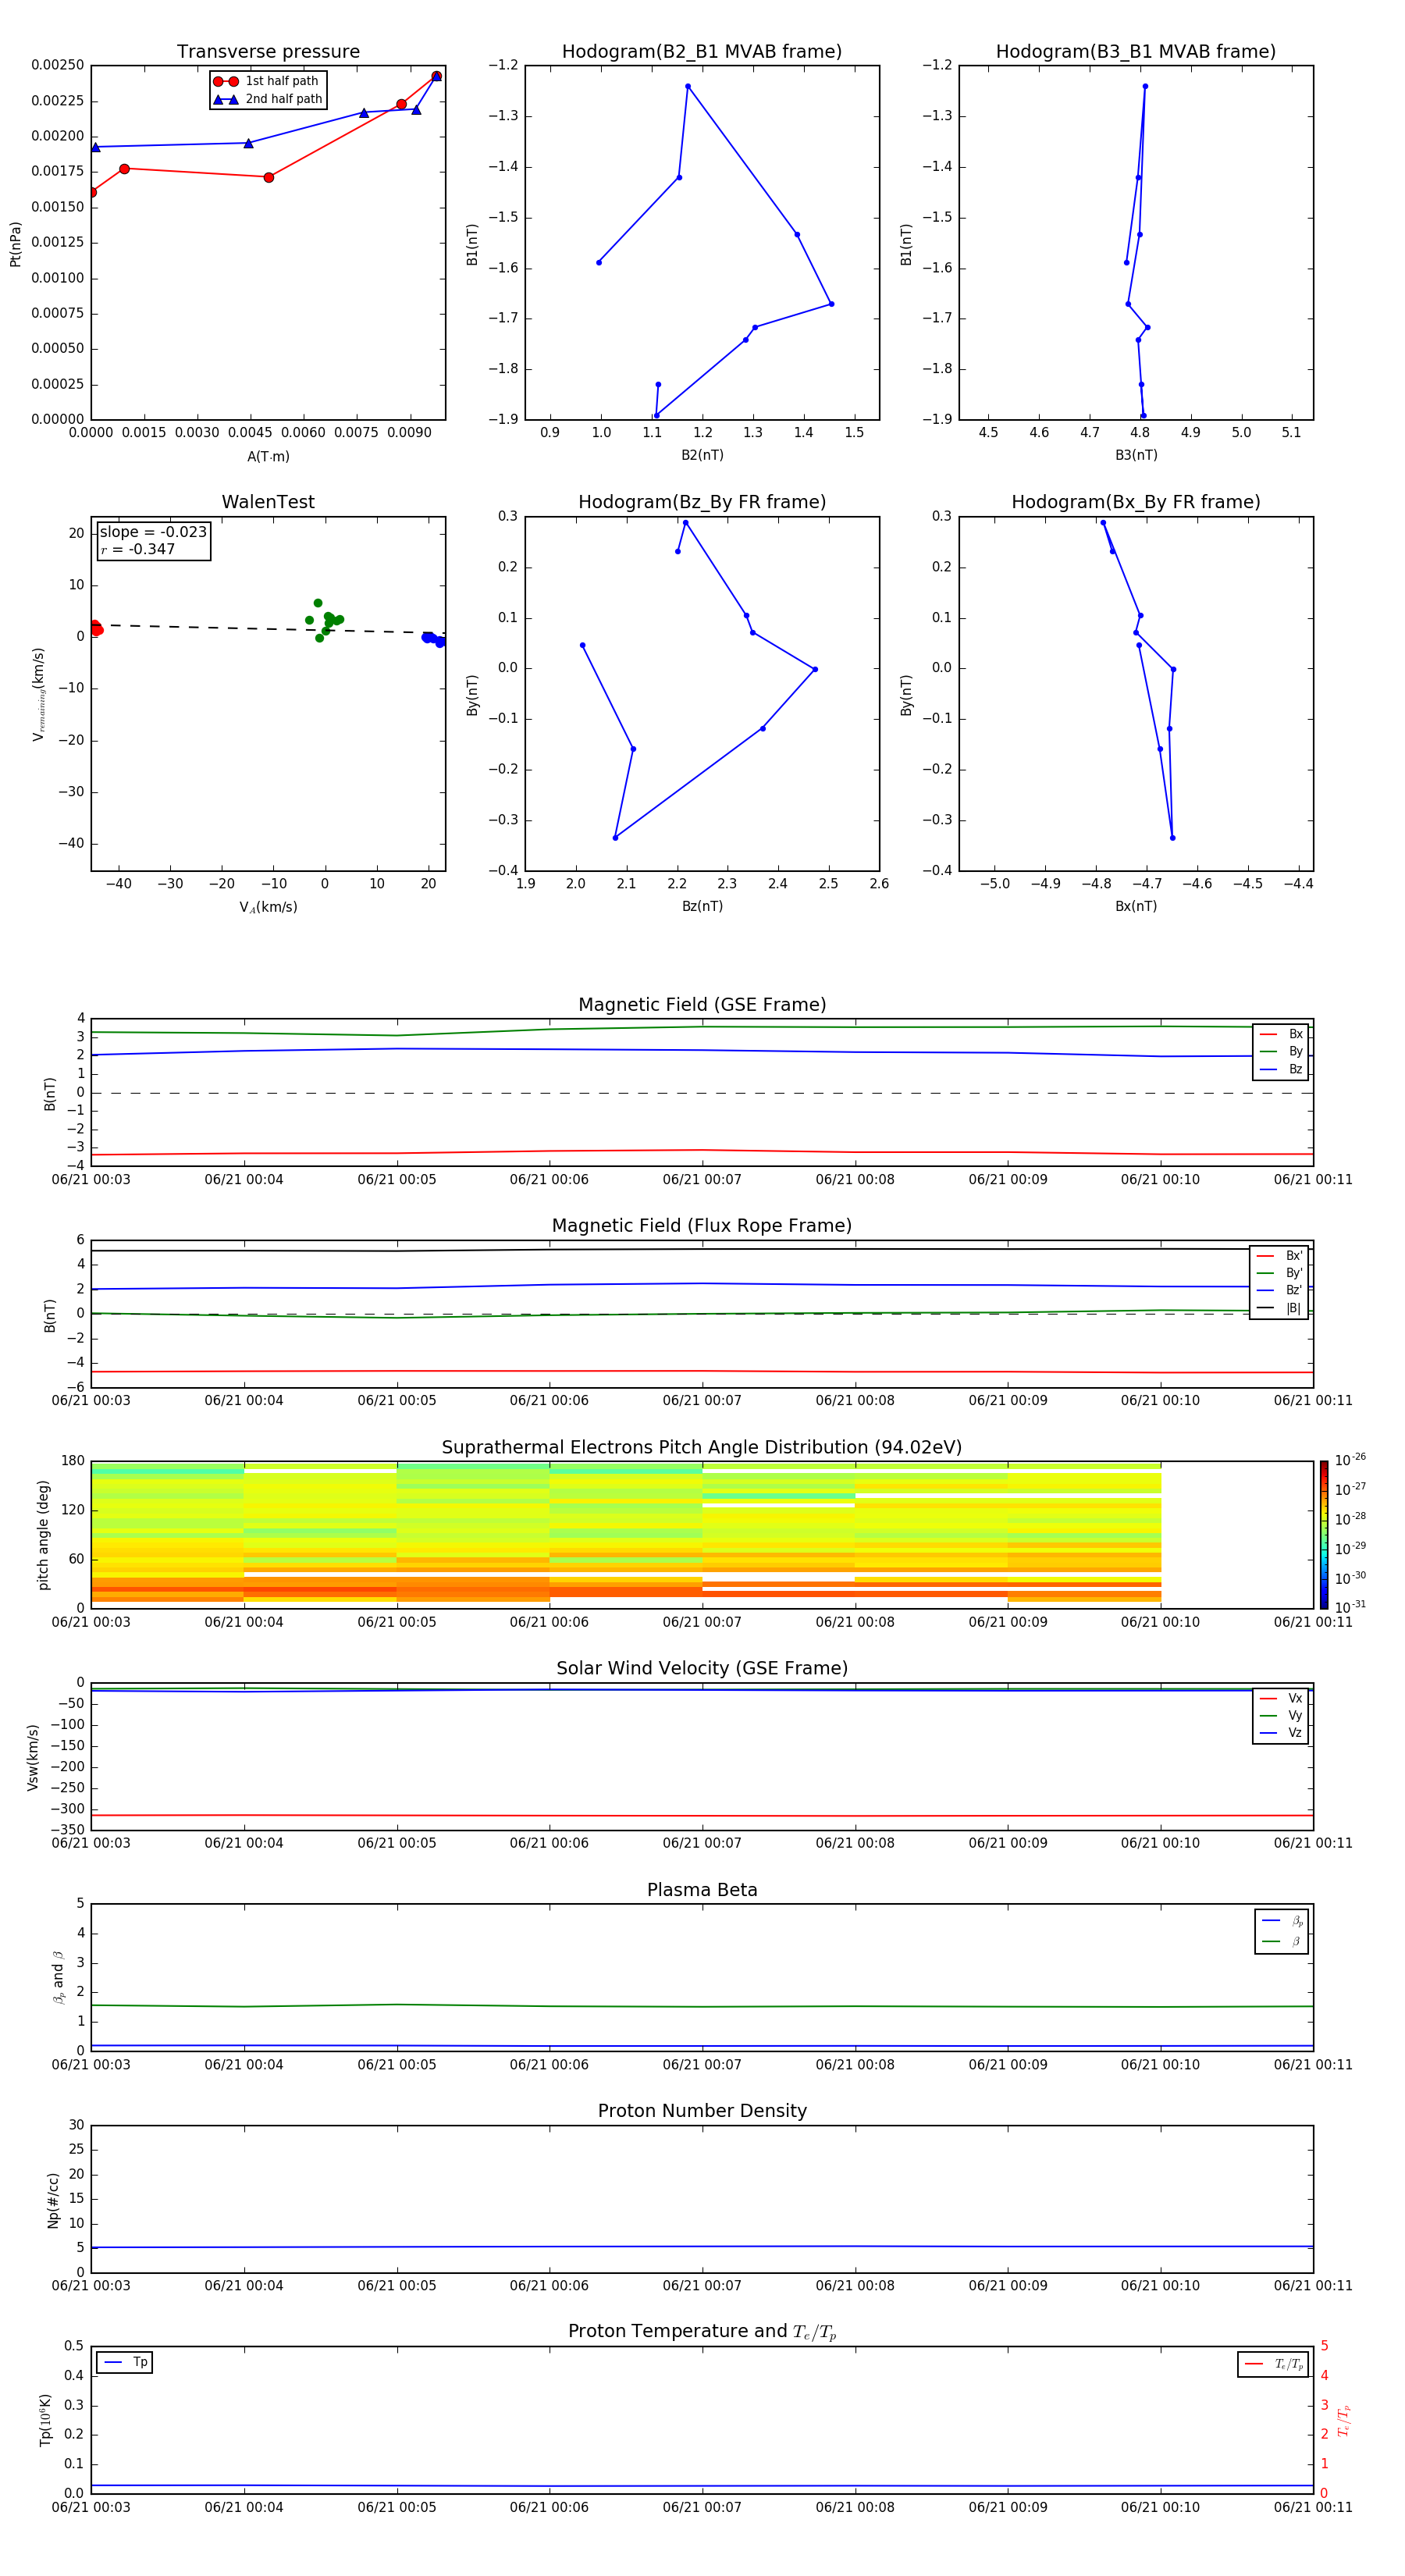The image size is (1405, 2576).
Task: Click the 'B3(nT)' x-axis label
Action: [1136, 455]
